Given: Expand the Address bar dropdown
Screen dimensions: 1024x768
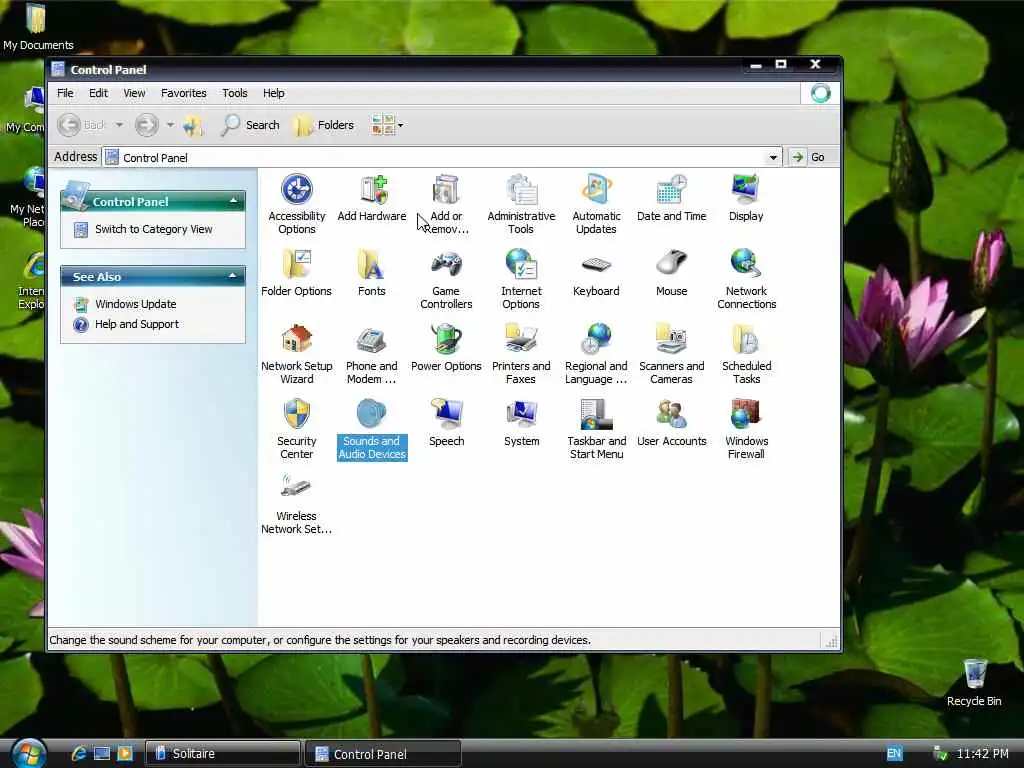Looking at the screenshot, I should (773, 157).
